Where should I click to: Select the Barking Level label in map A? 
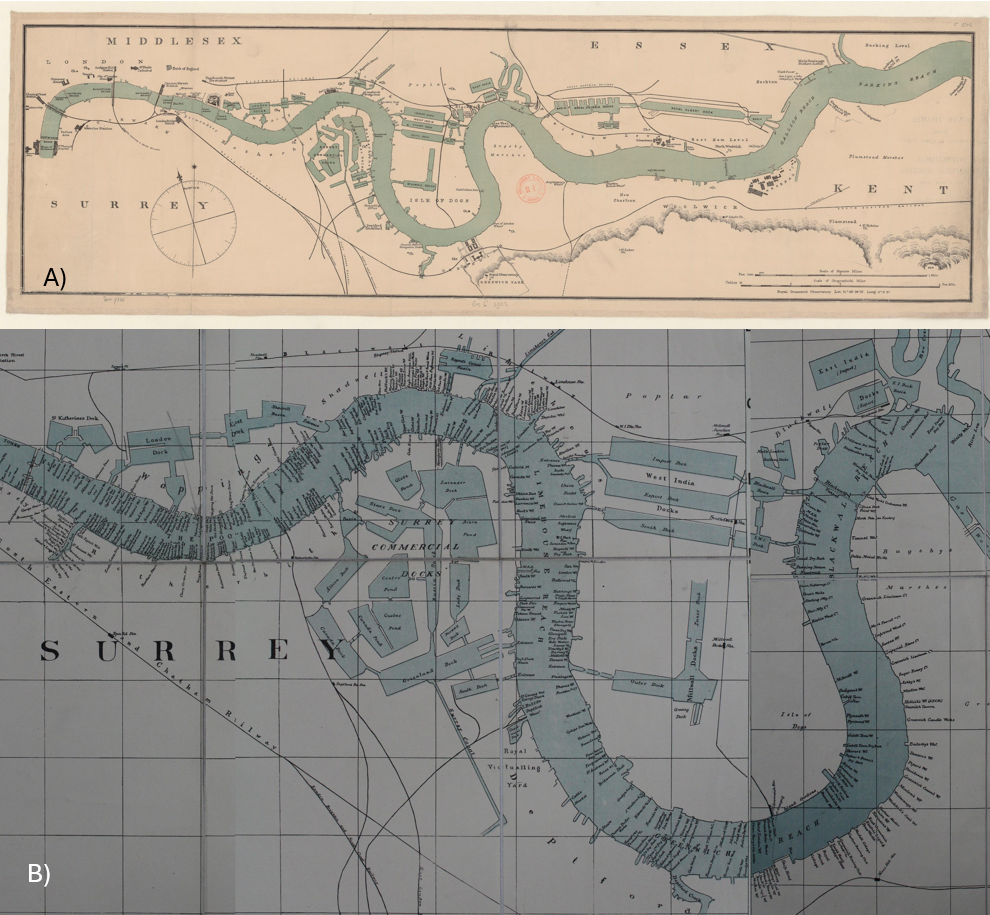[x=886, y=45]
